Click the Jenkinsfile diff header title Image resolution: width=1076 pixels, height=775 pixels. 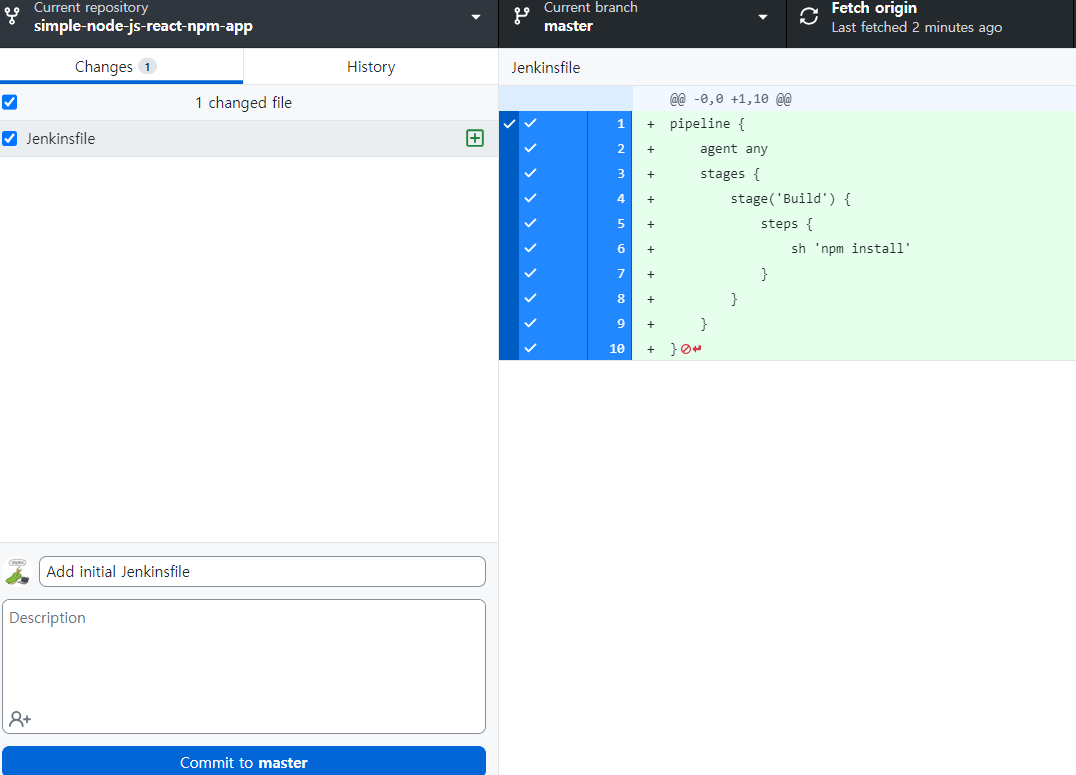point(546,67)
